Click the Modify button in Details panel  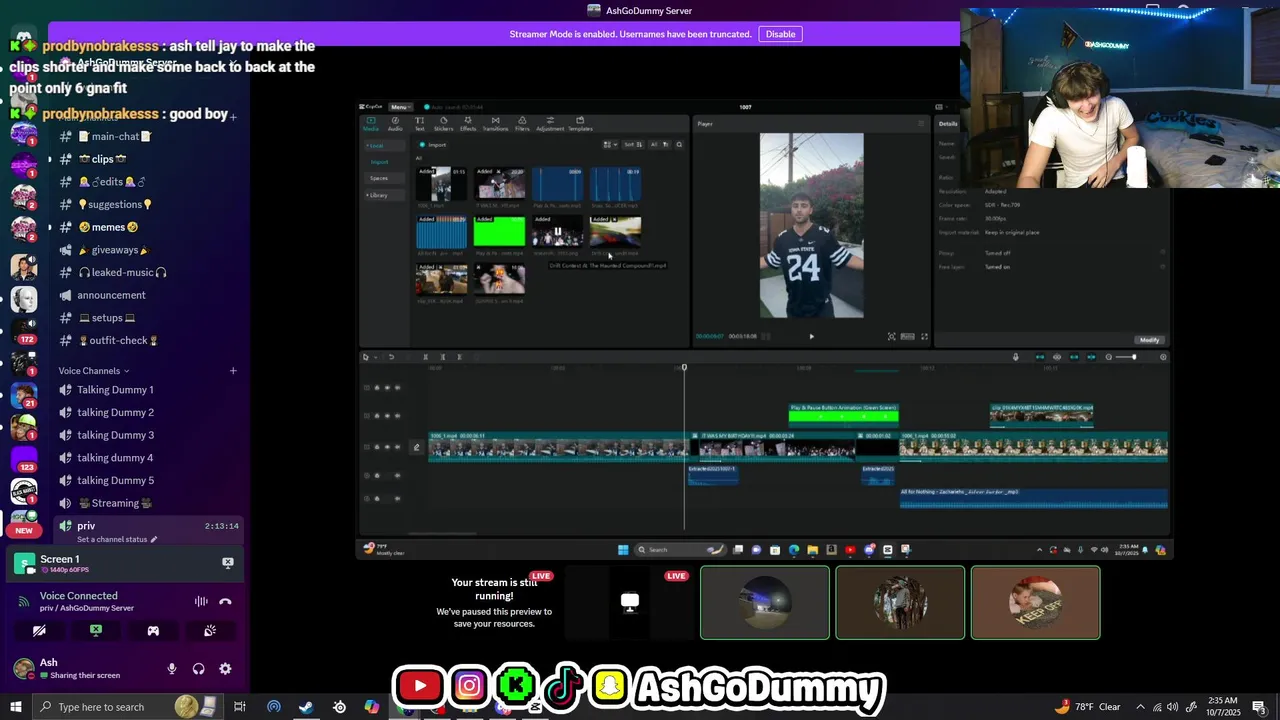[1149, 340]
